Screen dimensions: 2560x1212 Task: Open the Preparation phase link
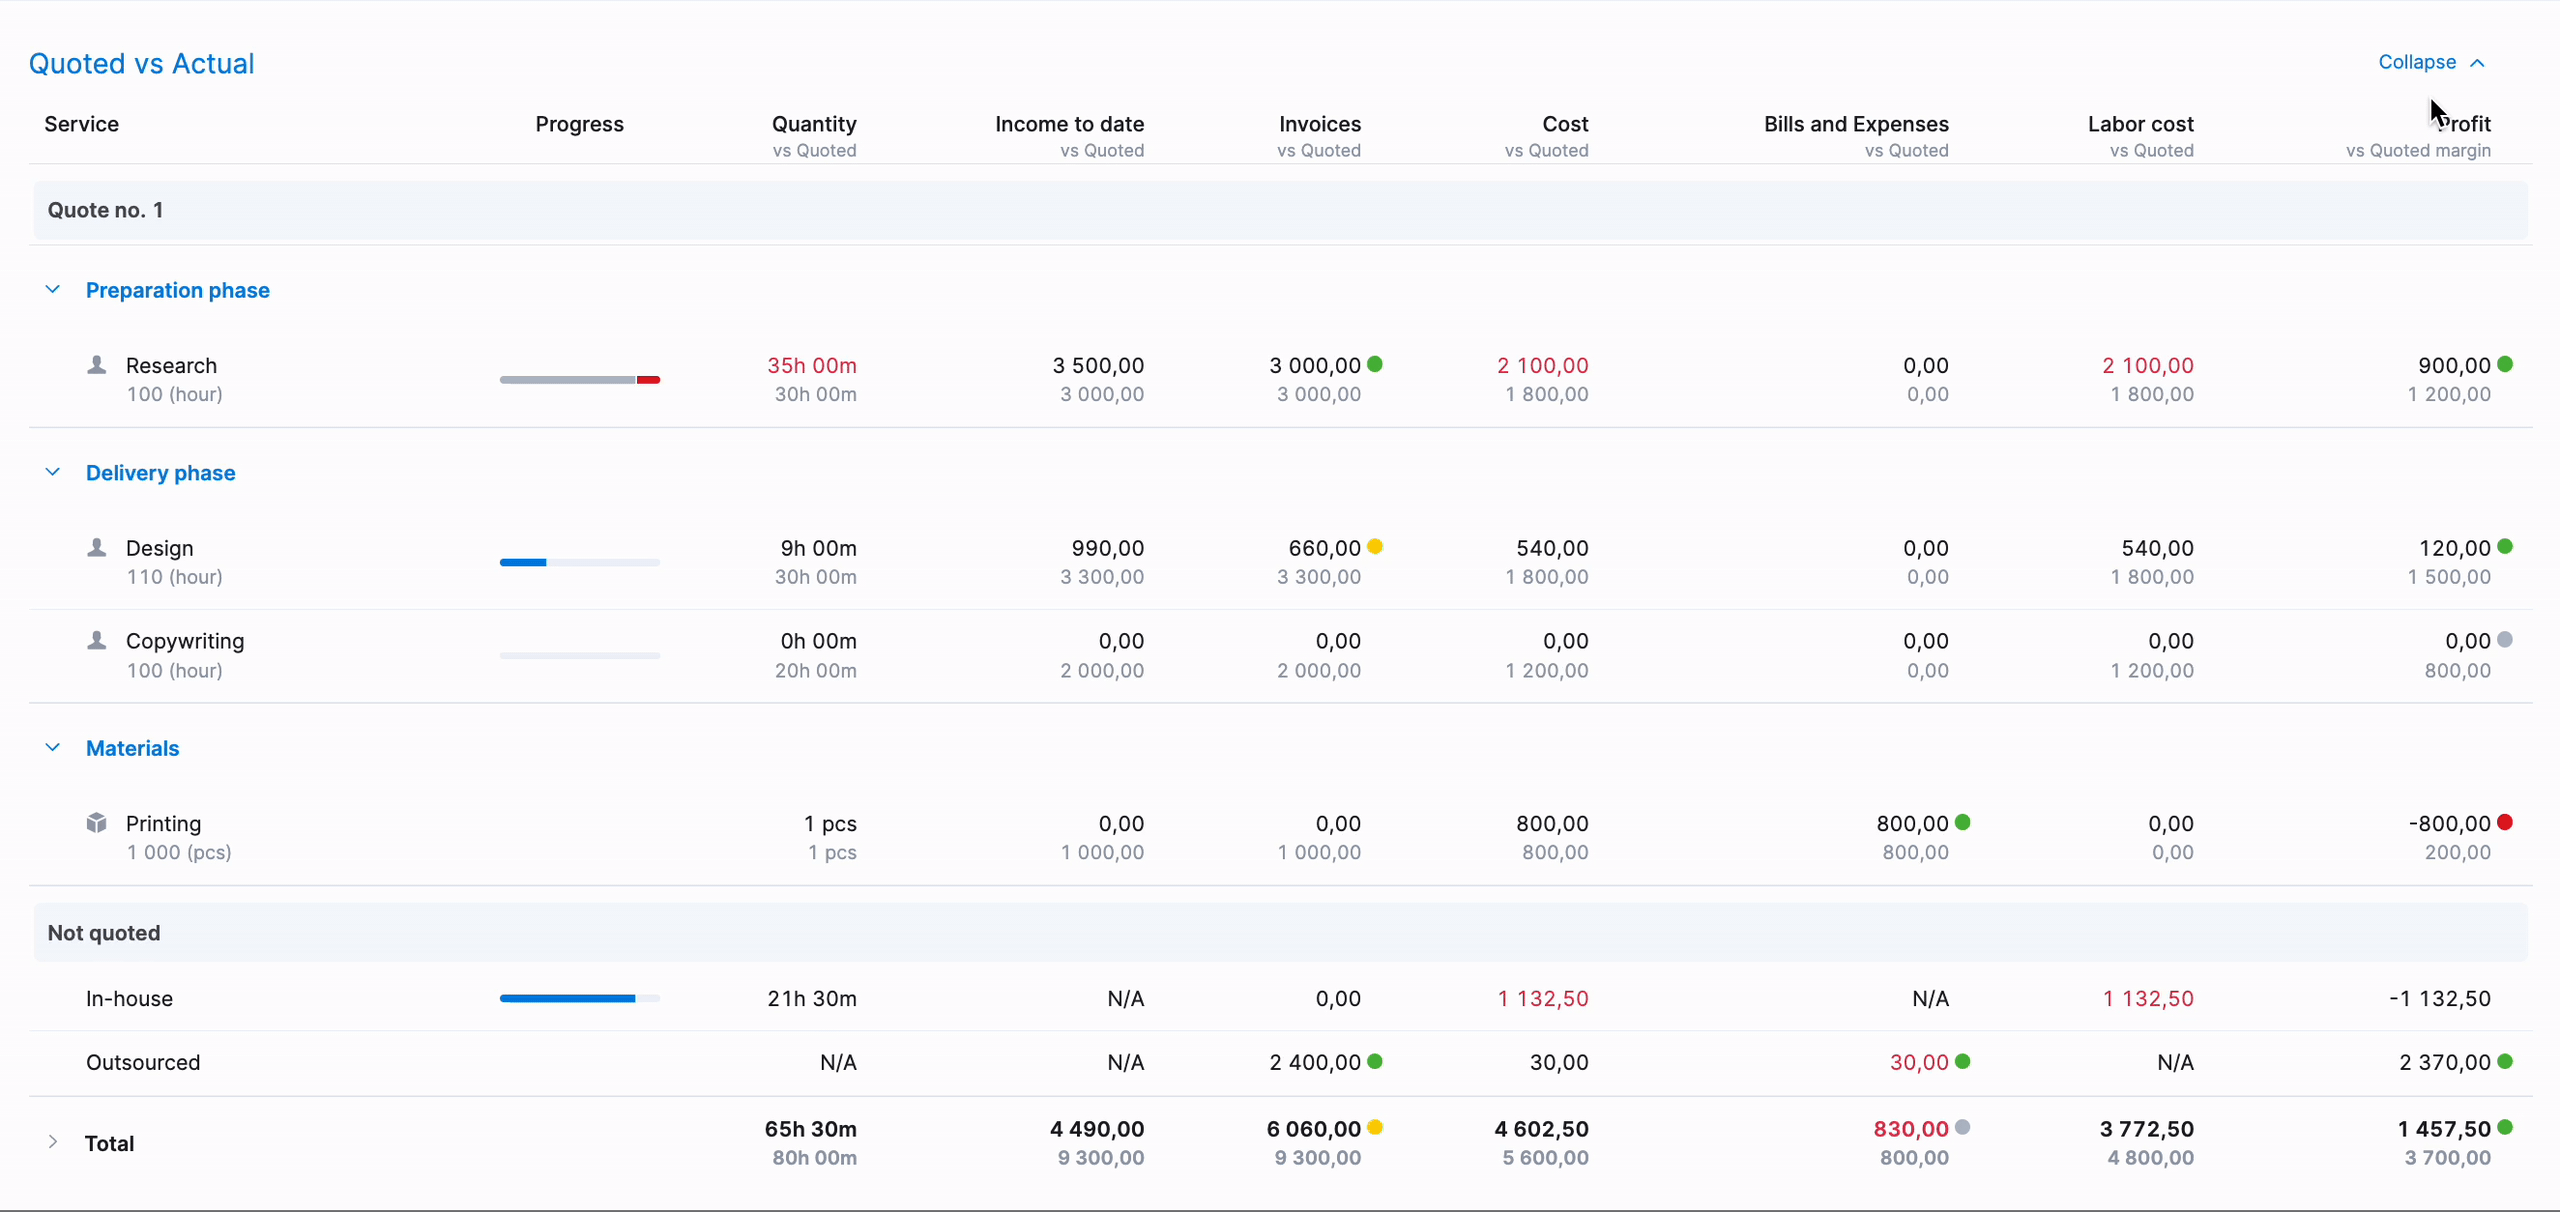[178, 290]
